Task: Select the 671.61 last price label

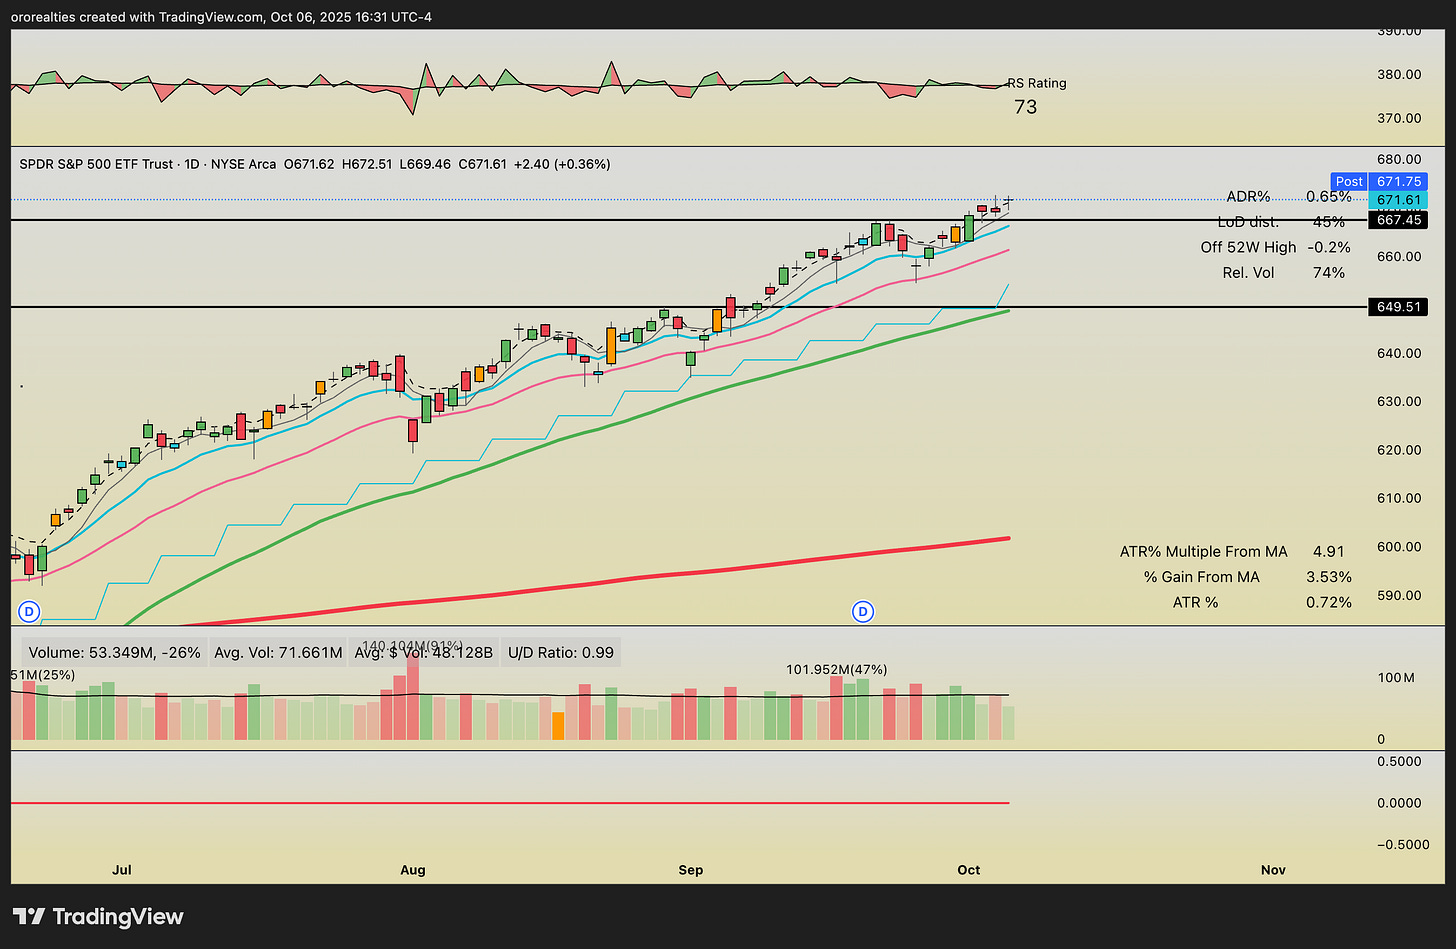Action: coord(1398,200)
